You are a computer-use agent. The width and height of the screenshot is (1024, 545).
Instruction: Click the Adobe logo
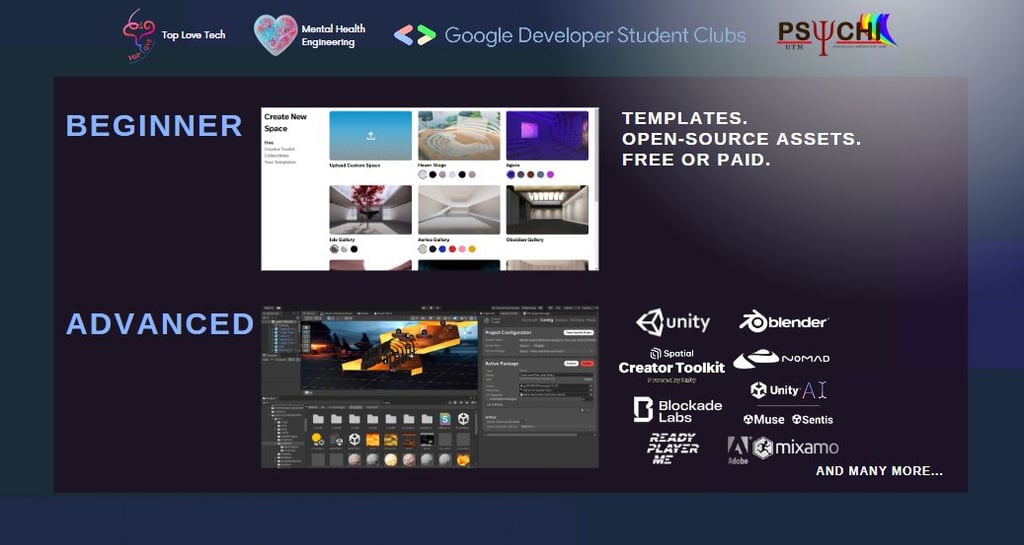coord(738,450)
